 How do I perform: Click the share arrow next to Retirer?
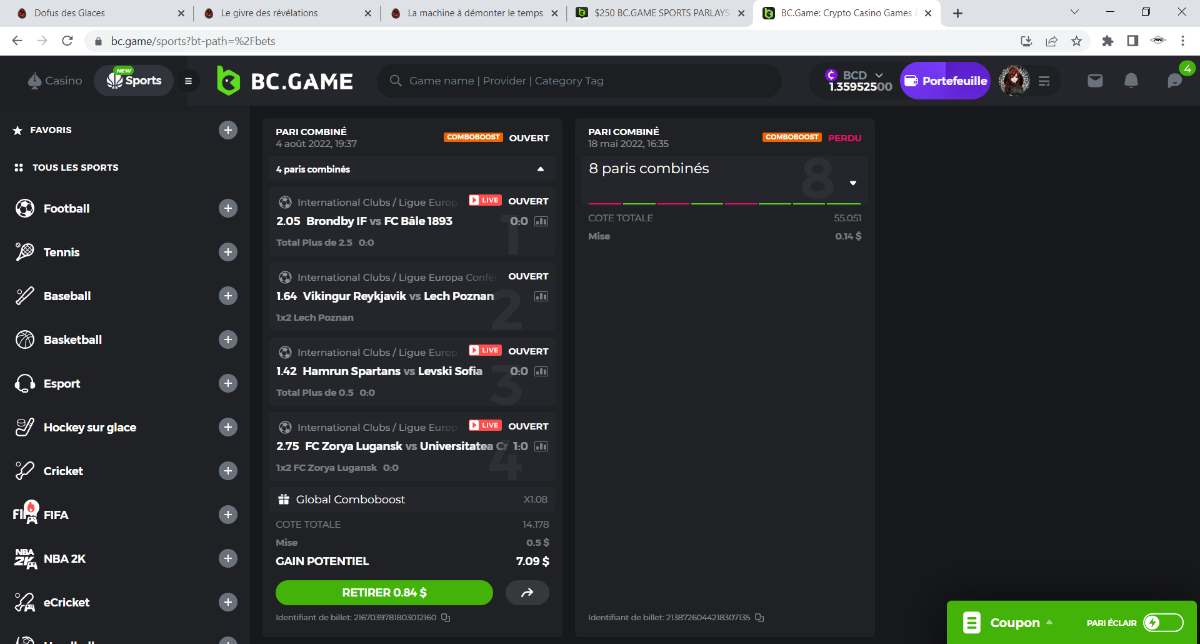pyautogui.click(x=527, y=593)
